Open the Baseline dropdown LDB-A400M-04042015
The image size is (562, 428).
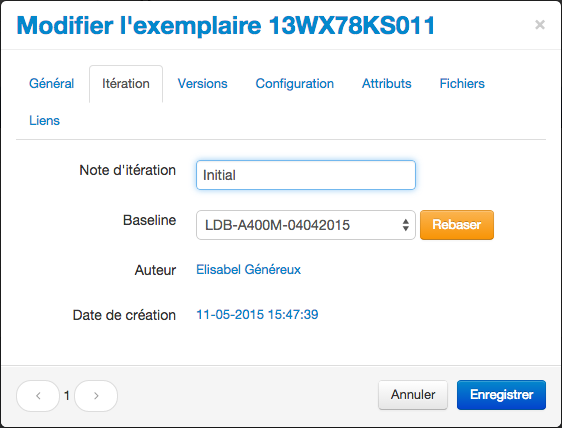(306, 225)
